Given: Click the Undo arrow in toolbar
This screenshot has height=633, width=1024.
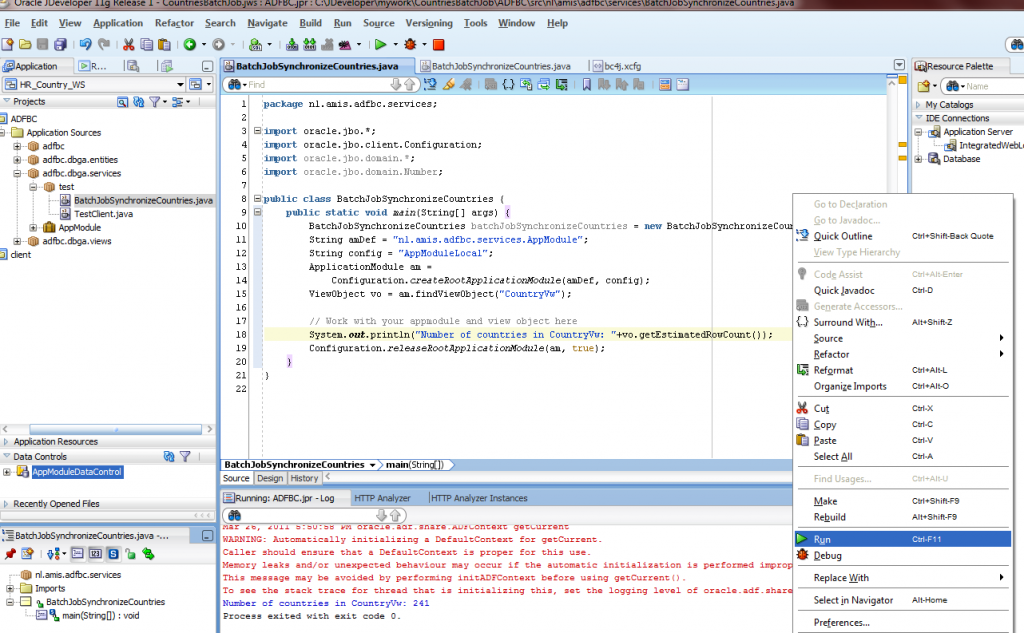Looking at the screenshot, I should click(85, 44).
